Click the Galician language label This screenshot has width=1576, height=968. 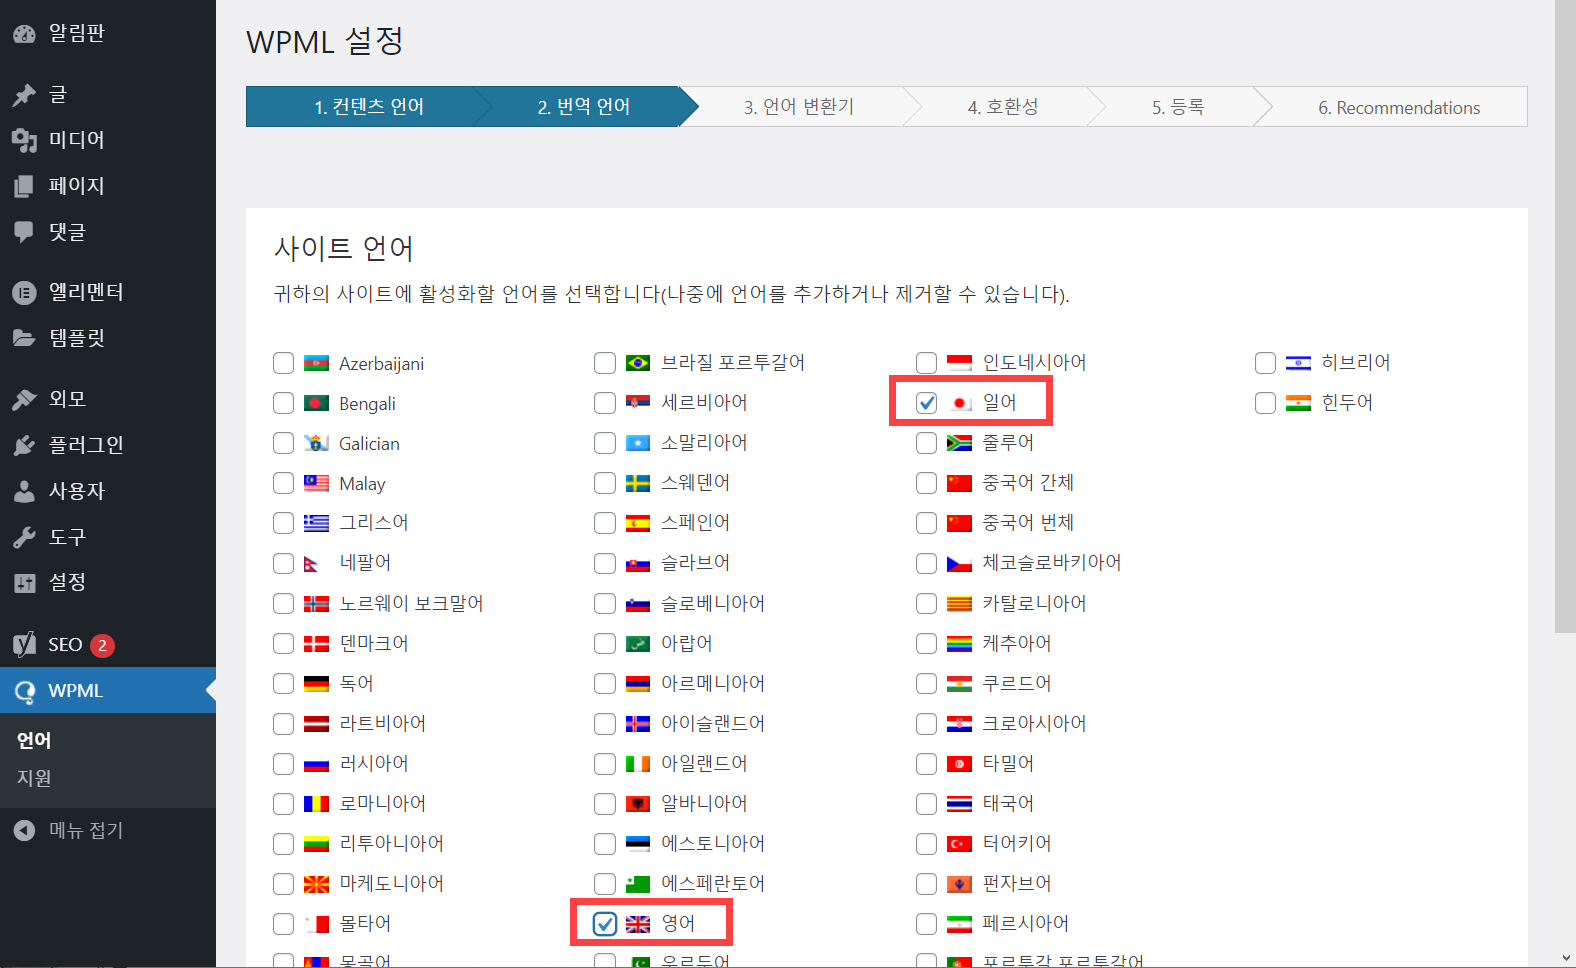click(369, 444)
